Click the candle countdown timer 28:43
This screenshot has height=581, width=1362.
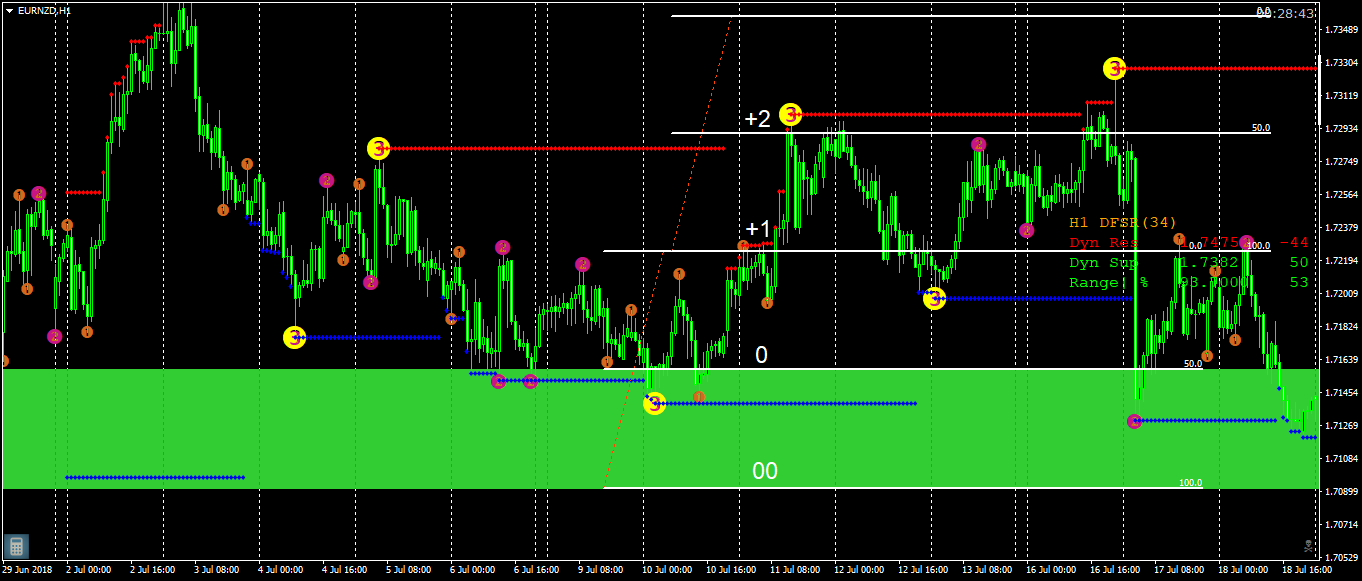pos(1285,14)
